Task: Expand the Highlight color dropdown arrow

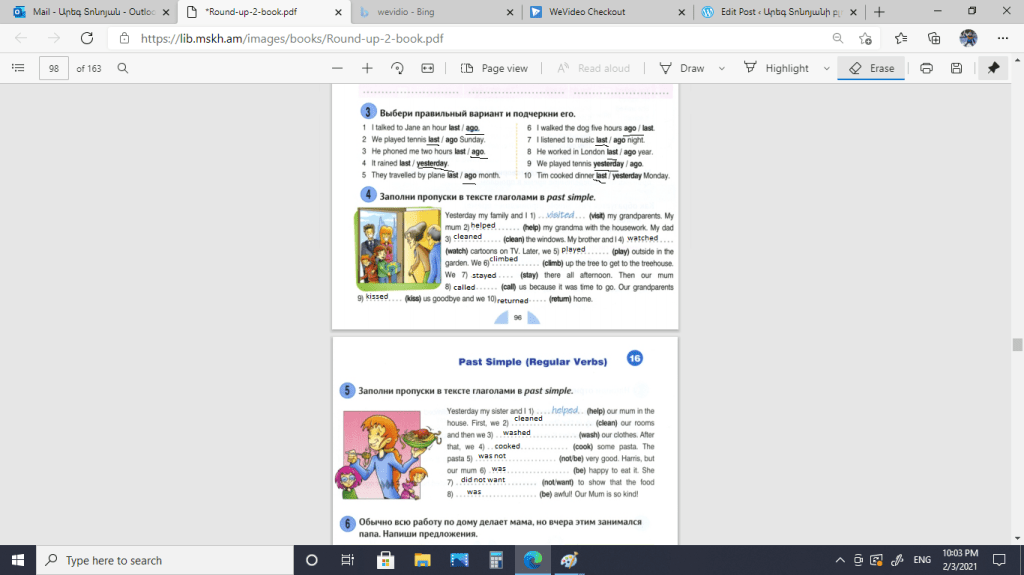Action: (x=826, y=68)
